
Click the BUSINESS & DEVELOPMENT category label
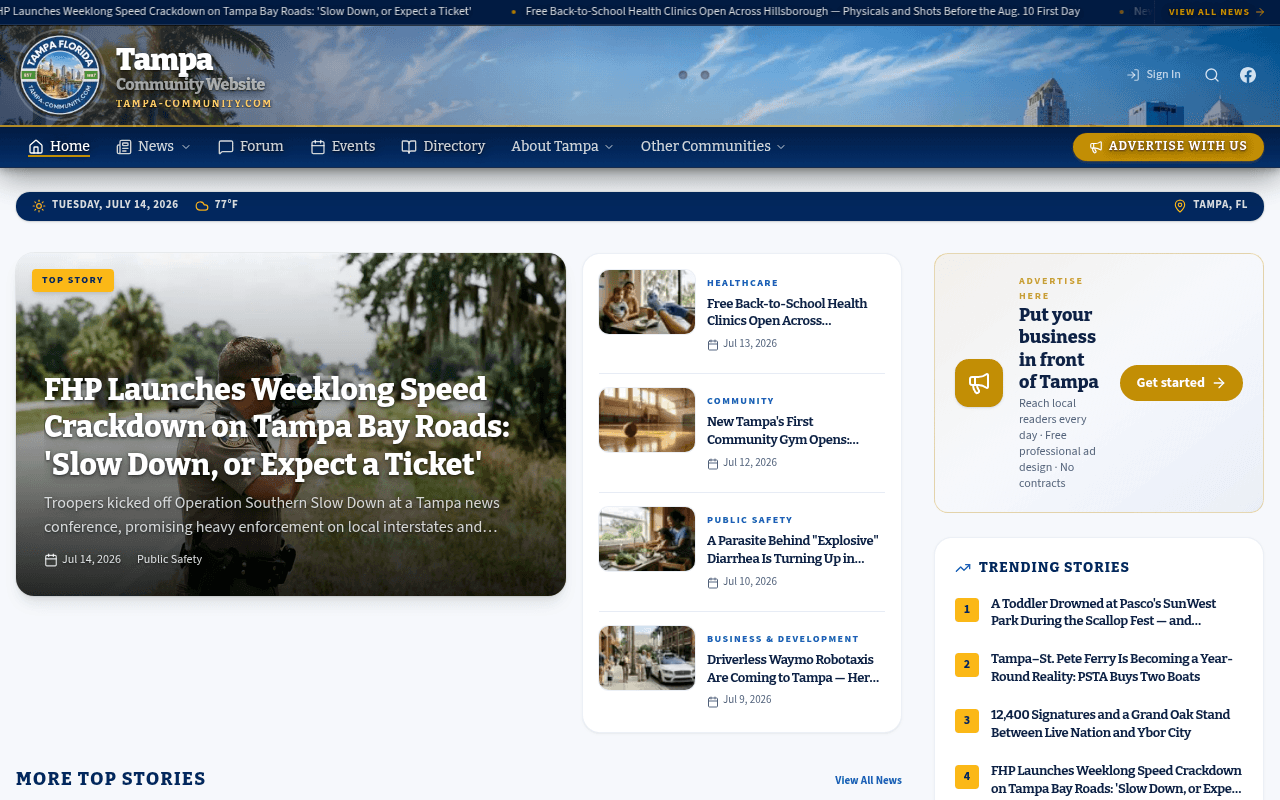(783, 639)
